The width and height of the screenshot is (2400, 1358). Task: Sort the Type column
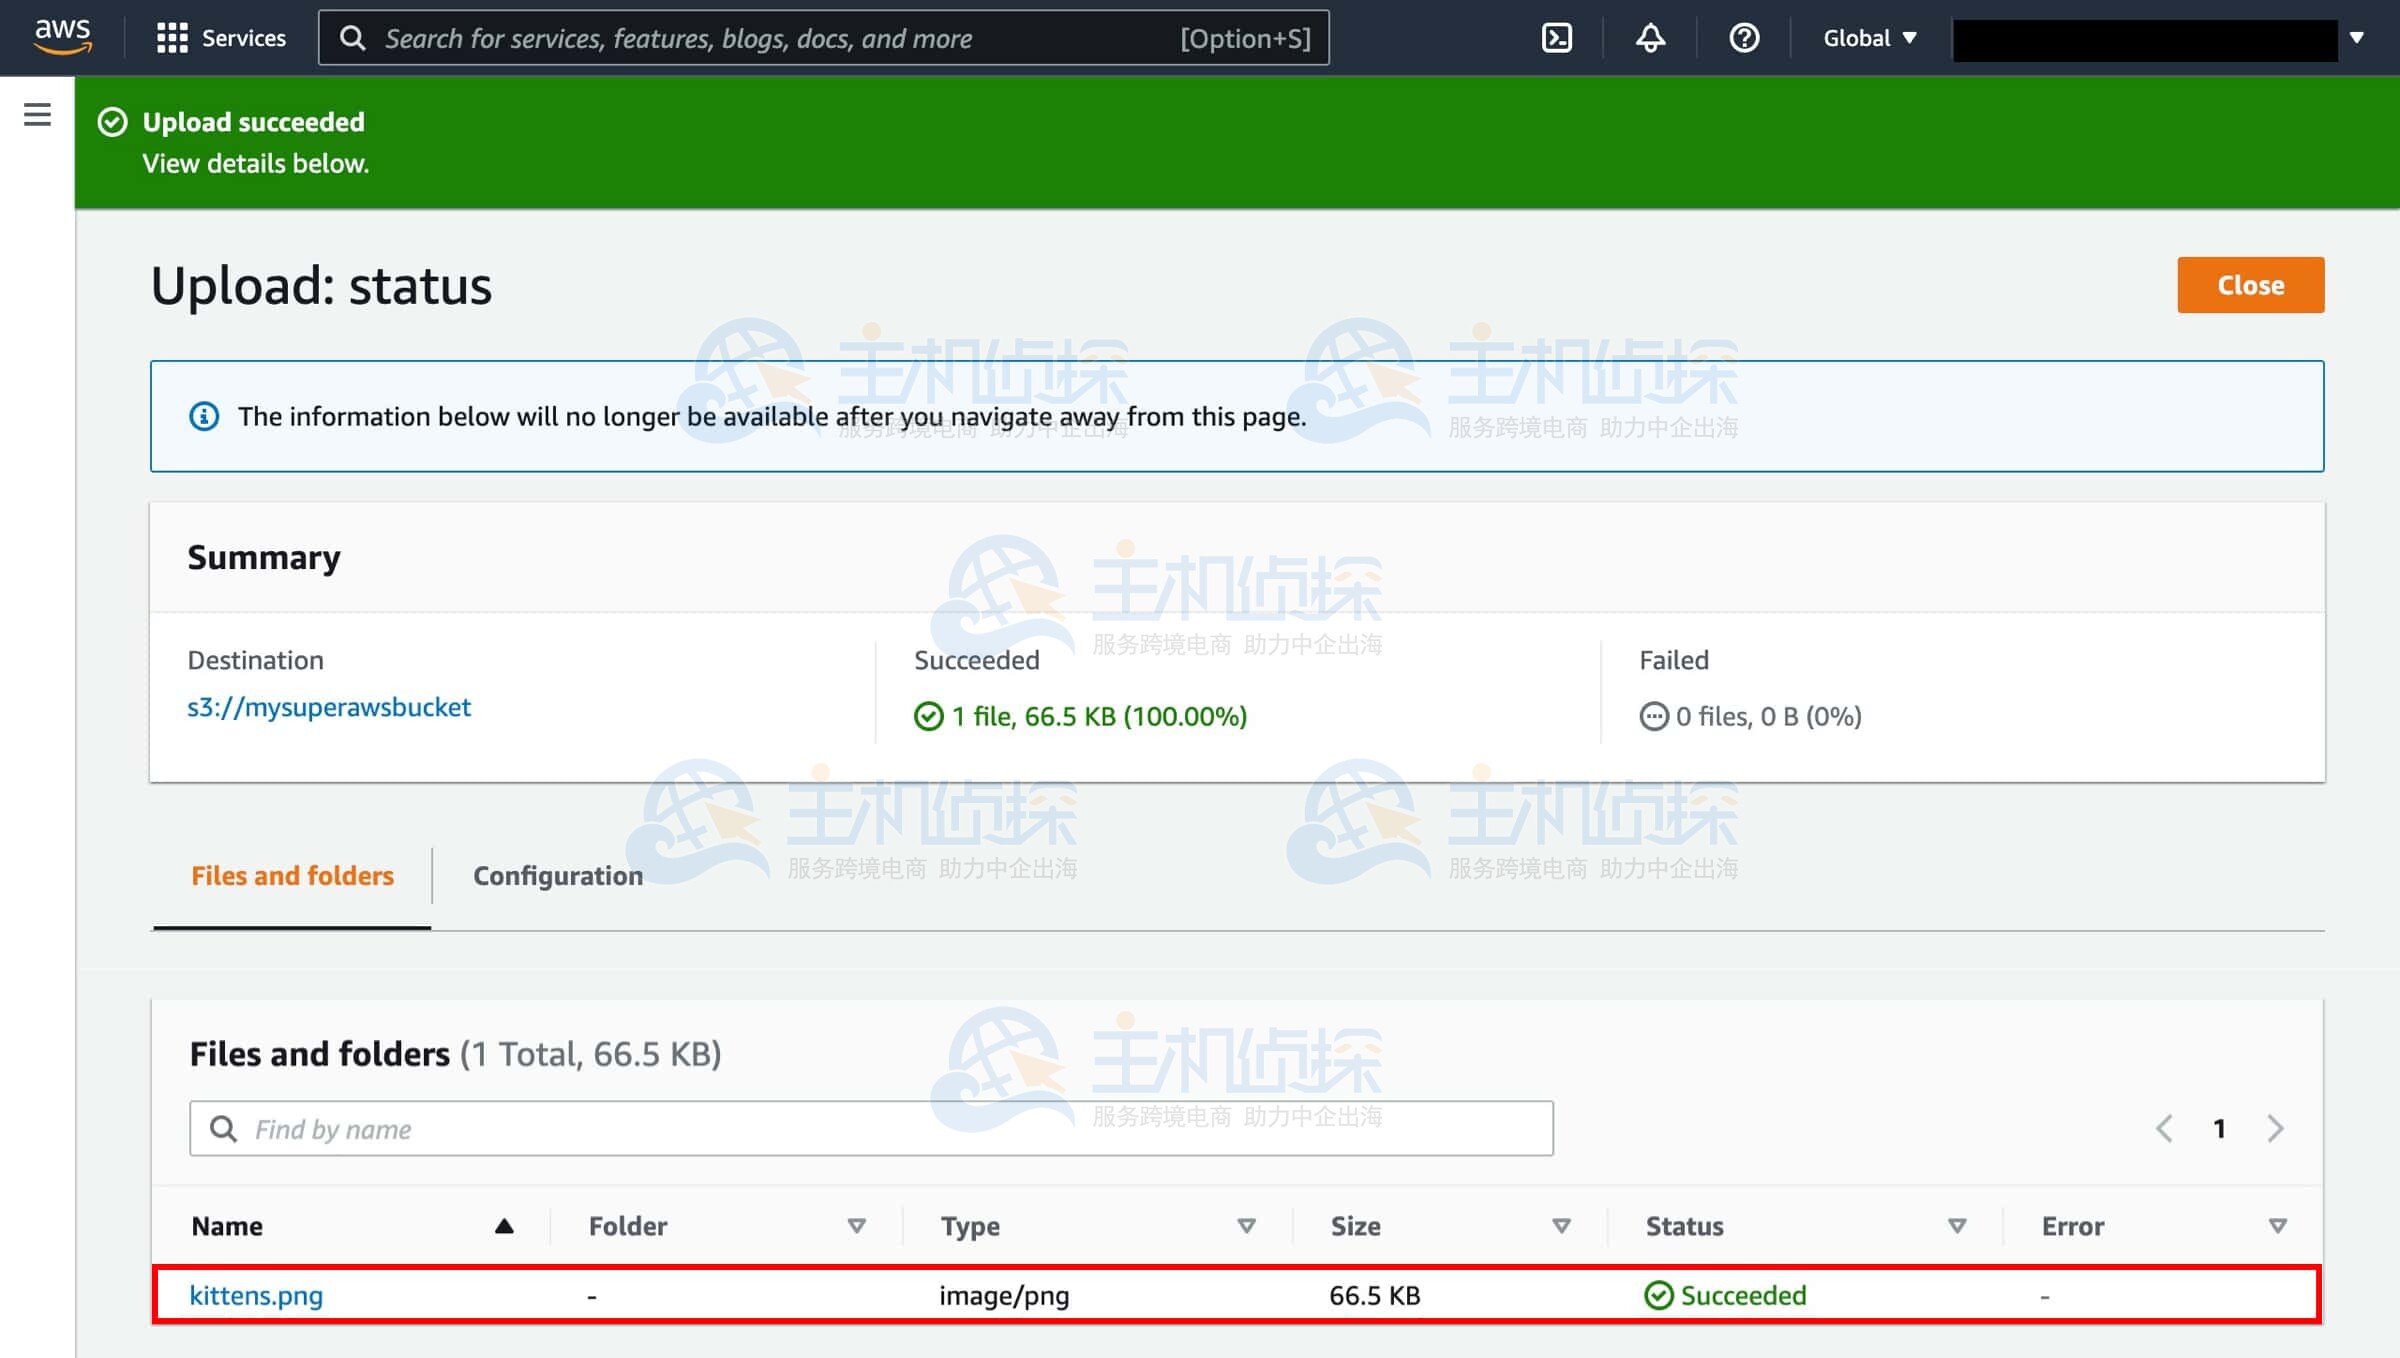coord(1246,1226)
